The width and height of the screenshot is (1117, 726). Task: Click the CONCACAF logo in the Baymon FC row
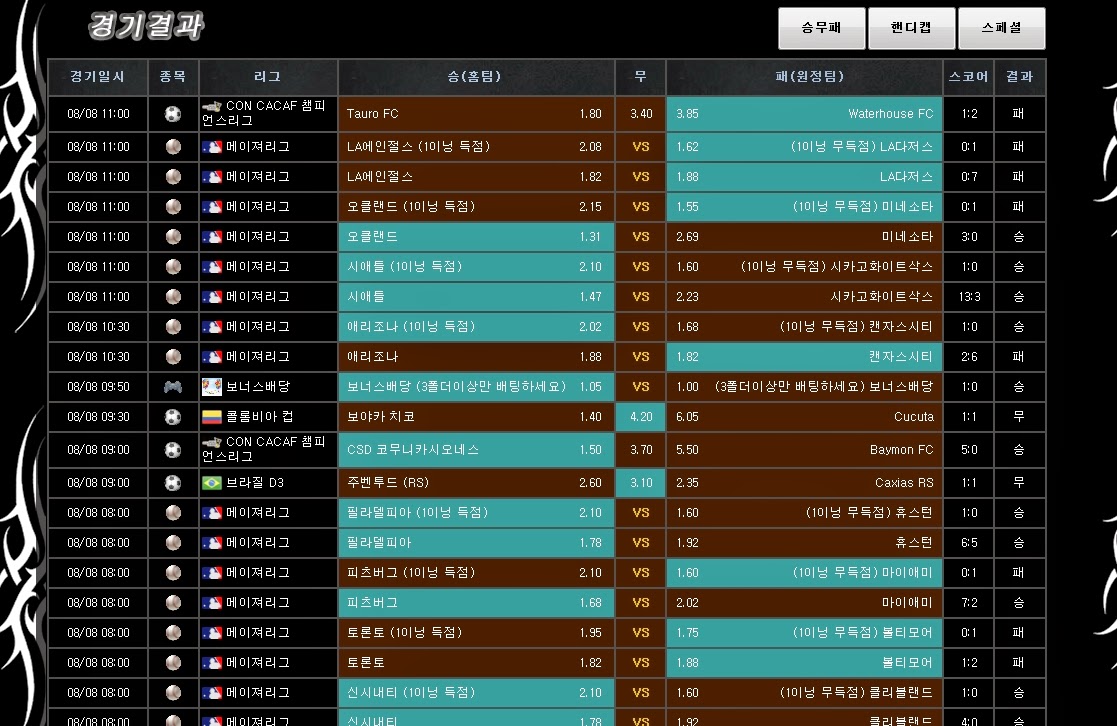[212, 442]
